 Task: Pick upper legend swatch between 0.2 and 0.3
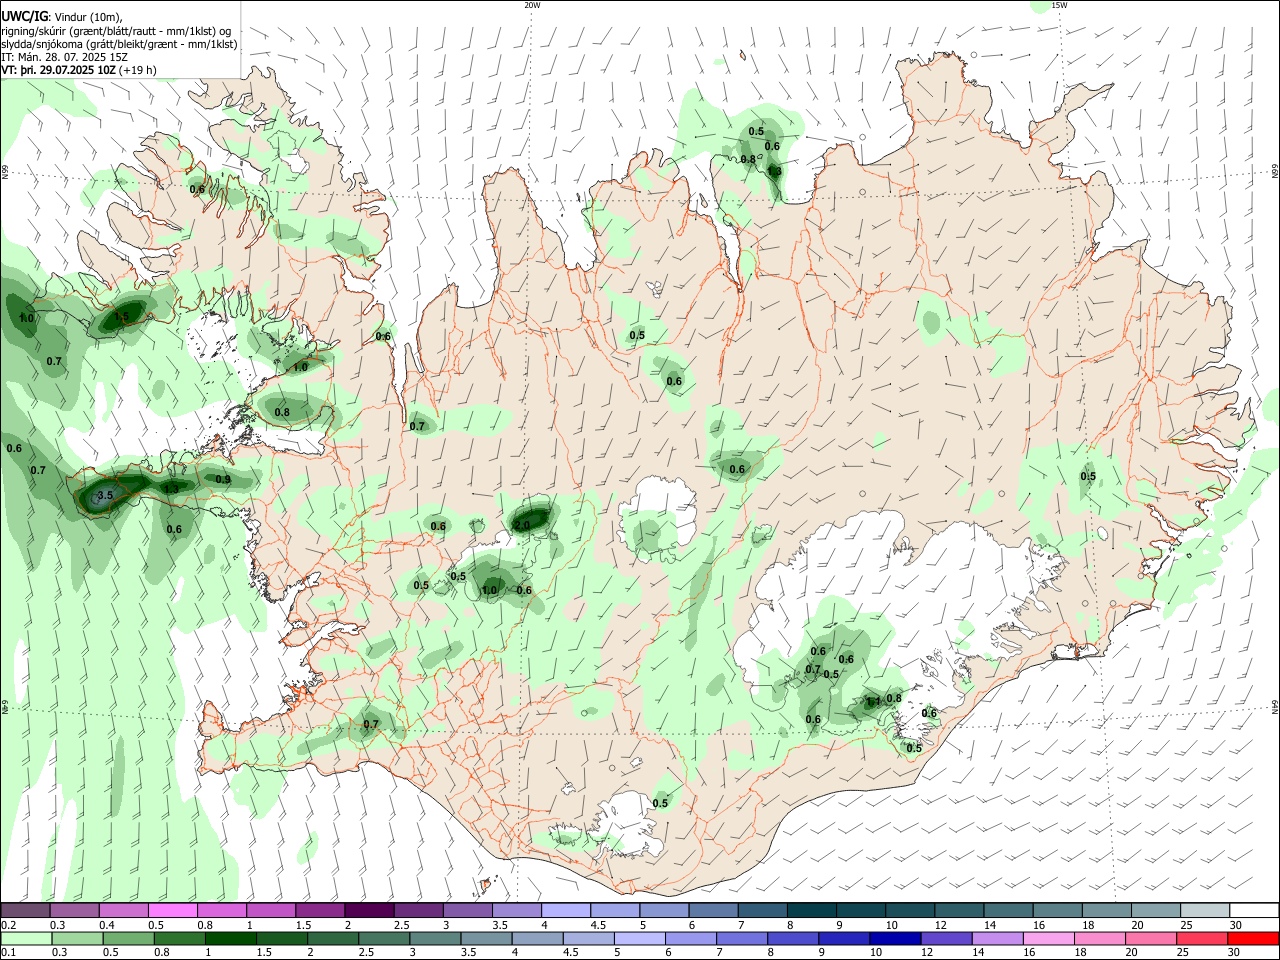pos(25,911)
